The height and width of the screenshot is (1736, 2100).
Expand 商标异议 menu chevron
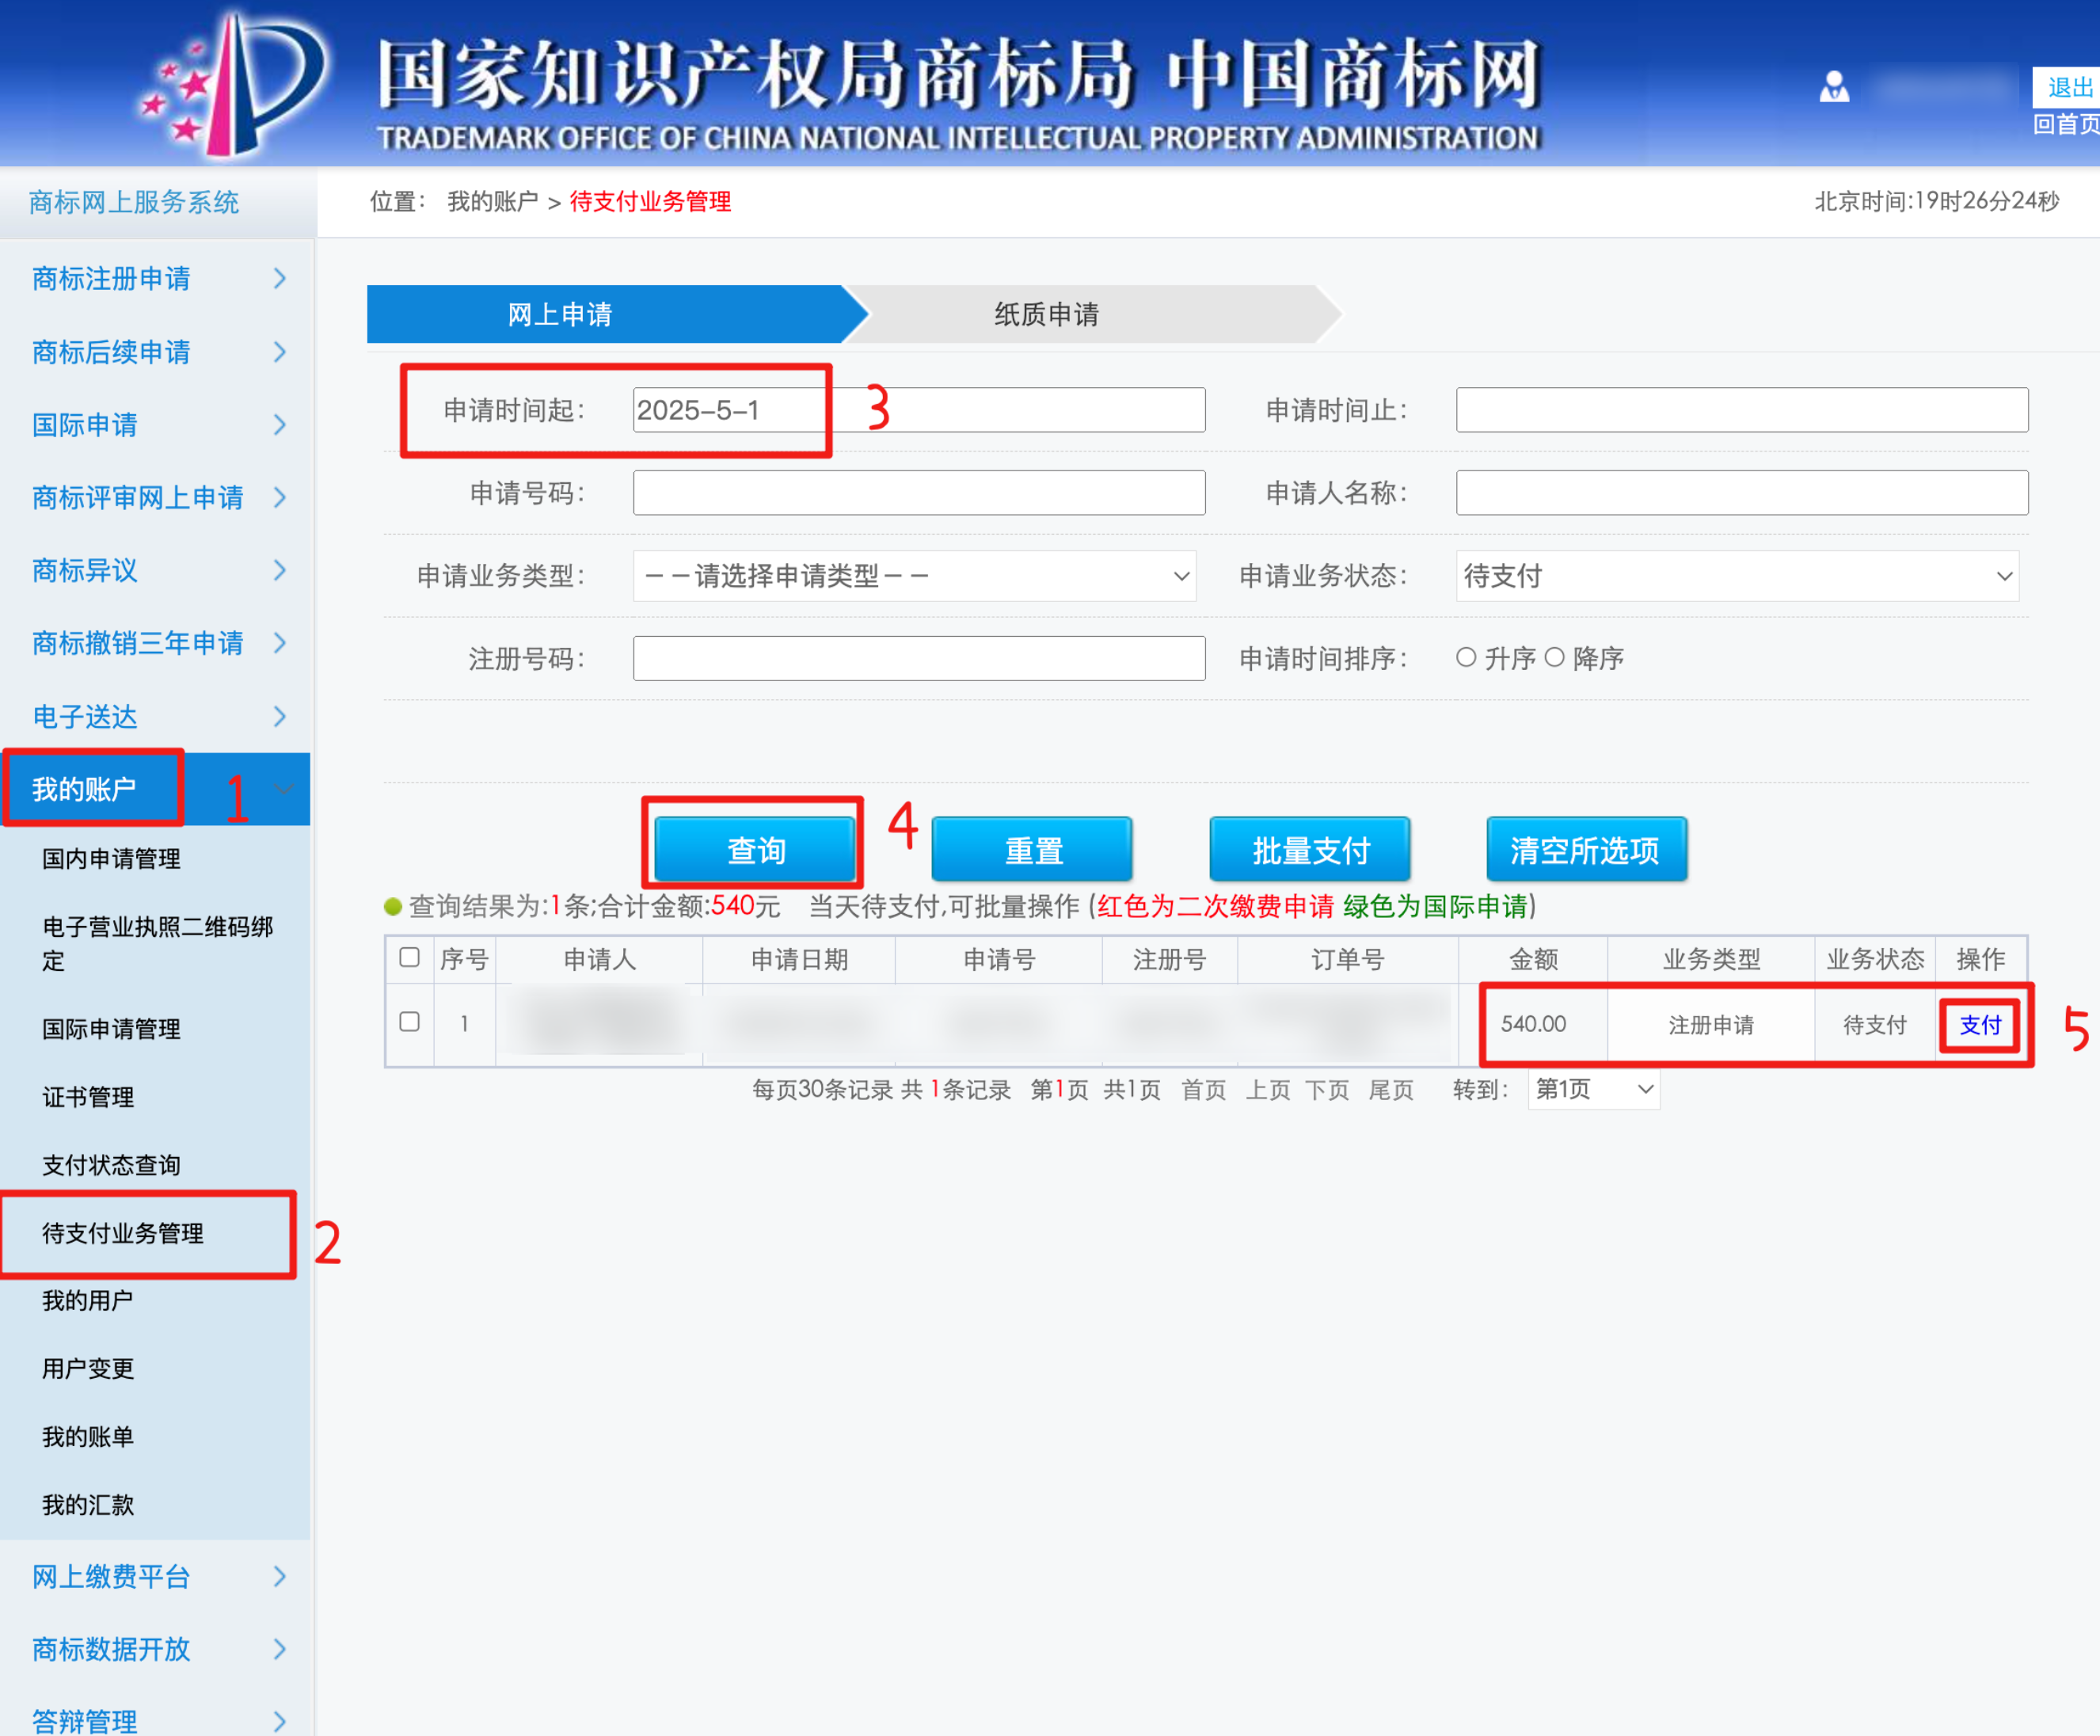click(x=280, y=571)
